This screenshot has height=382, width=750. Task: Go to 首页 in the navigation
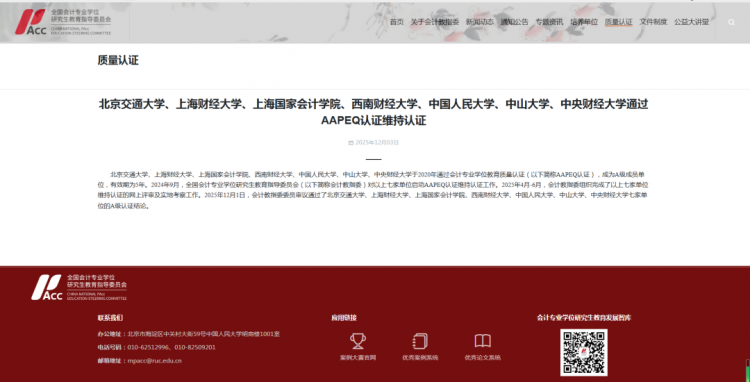coord(397,22)
